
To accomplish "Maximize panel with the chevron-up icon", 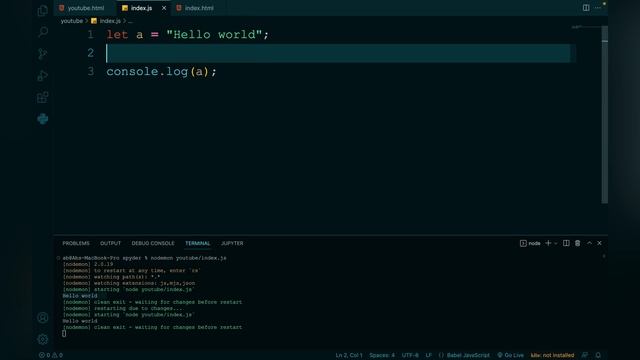I will pos(589,243).
